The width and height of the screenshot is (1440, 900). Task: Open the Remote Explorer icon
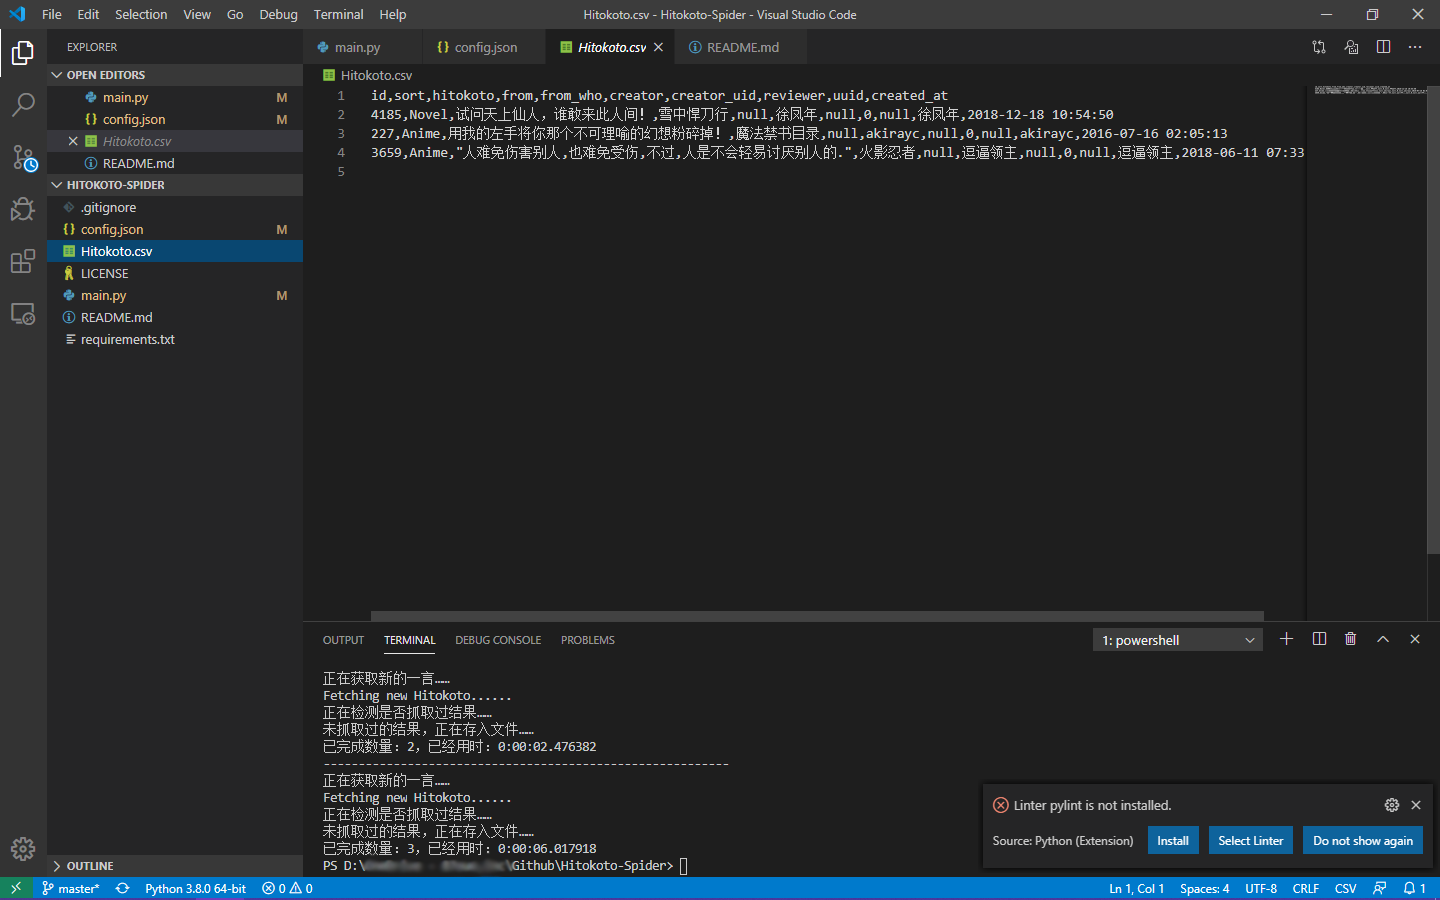[x=23, y=314]
